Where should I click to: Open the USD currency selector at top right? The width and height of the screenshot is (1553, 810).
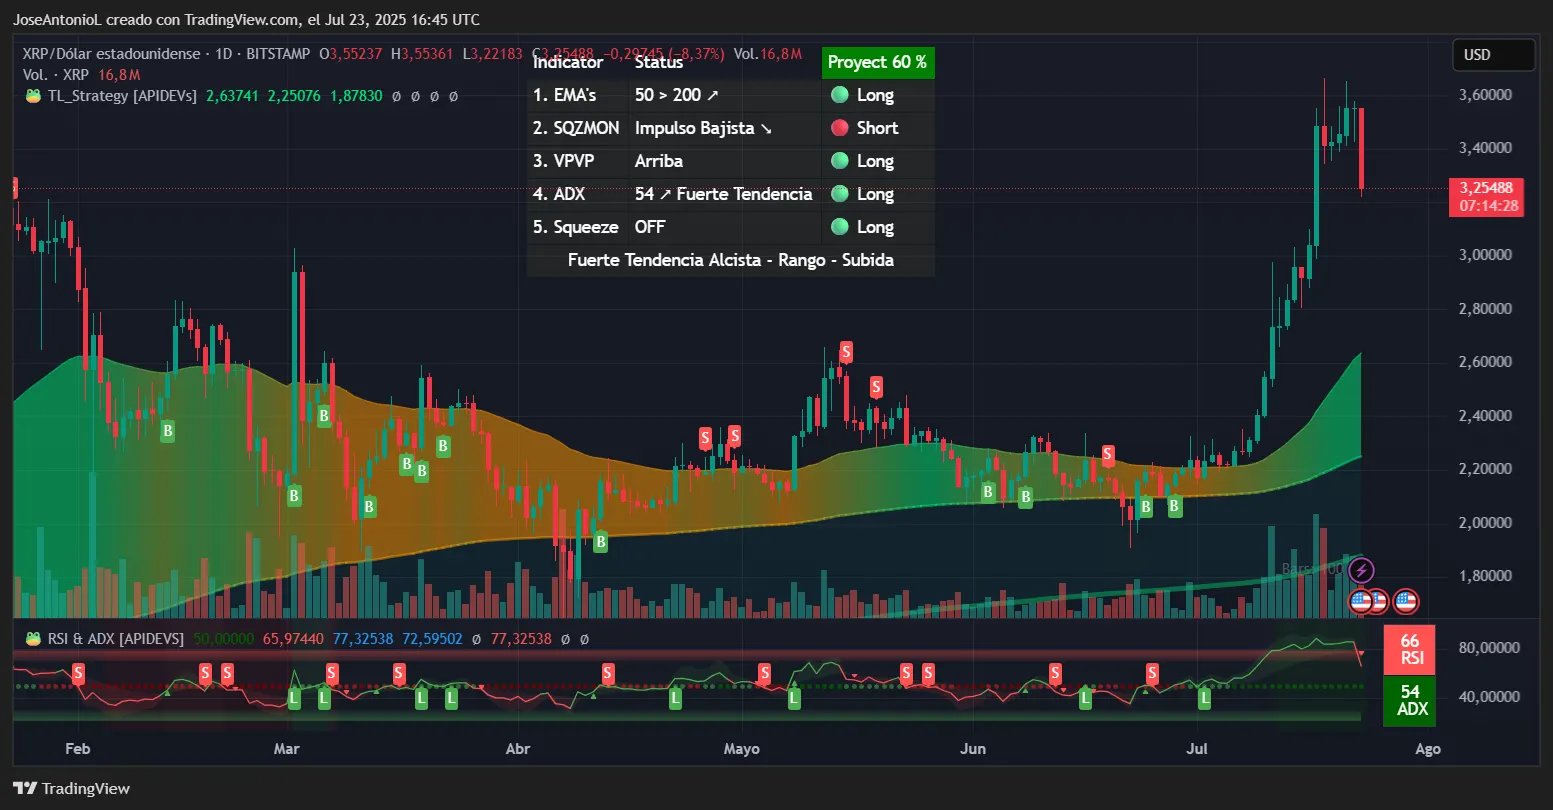pyautogui.click(x=1492, y=55)
